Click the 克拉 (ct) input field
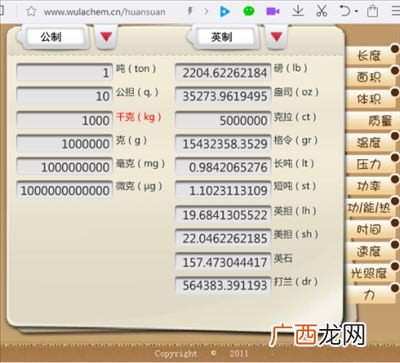The height and width of the screenshot is (363, 400). pyautogui.click(x=223, y=120)
